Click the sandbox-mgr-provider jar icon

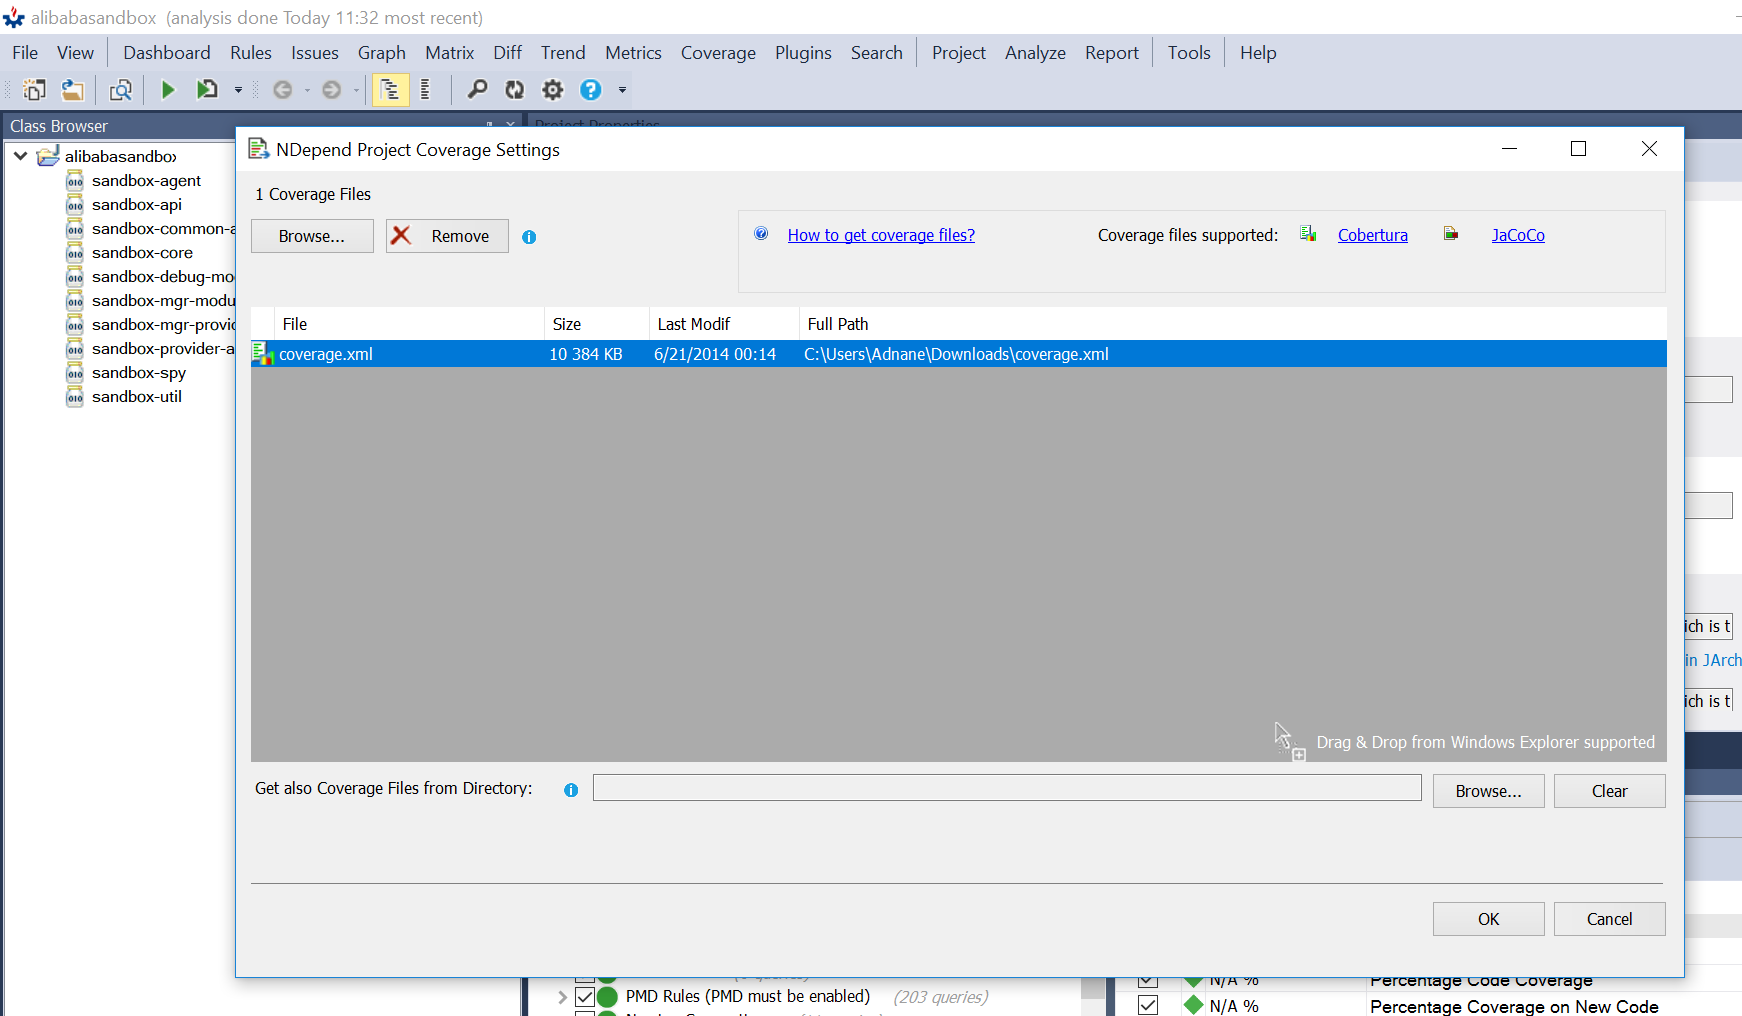click(75, 325)
